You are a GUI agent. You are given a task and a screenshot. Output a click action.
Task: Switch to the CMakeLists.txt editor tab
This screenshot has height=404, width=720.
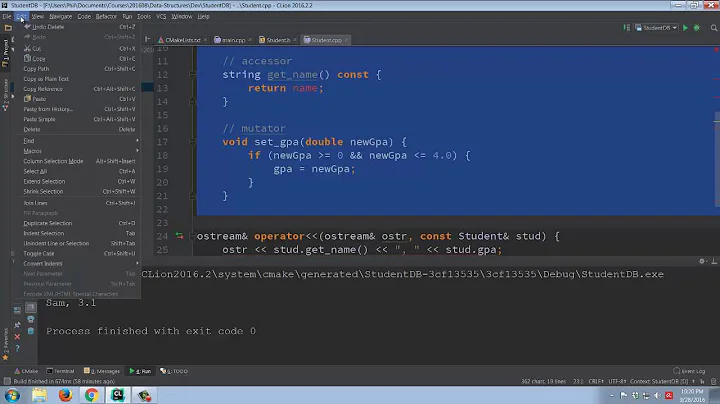point(182,40)
